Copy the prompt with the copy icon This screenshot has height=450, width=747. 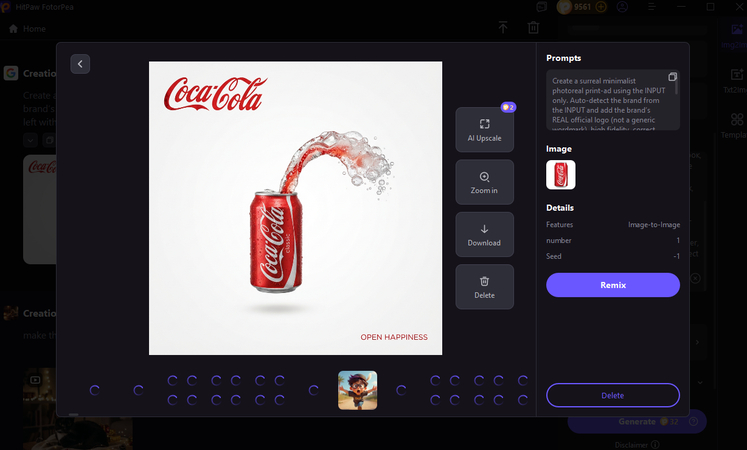point(672,77)
